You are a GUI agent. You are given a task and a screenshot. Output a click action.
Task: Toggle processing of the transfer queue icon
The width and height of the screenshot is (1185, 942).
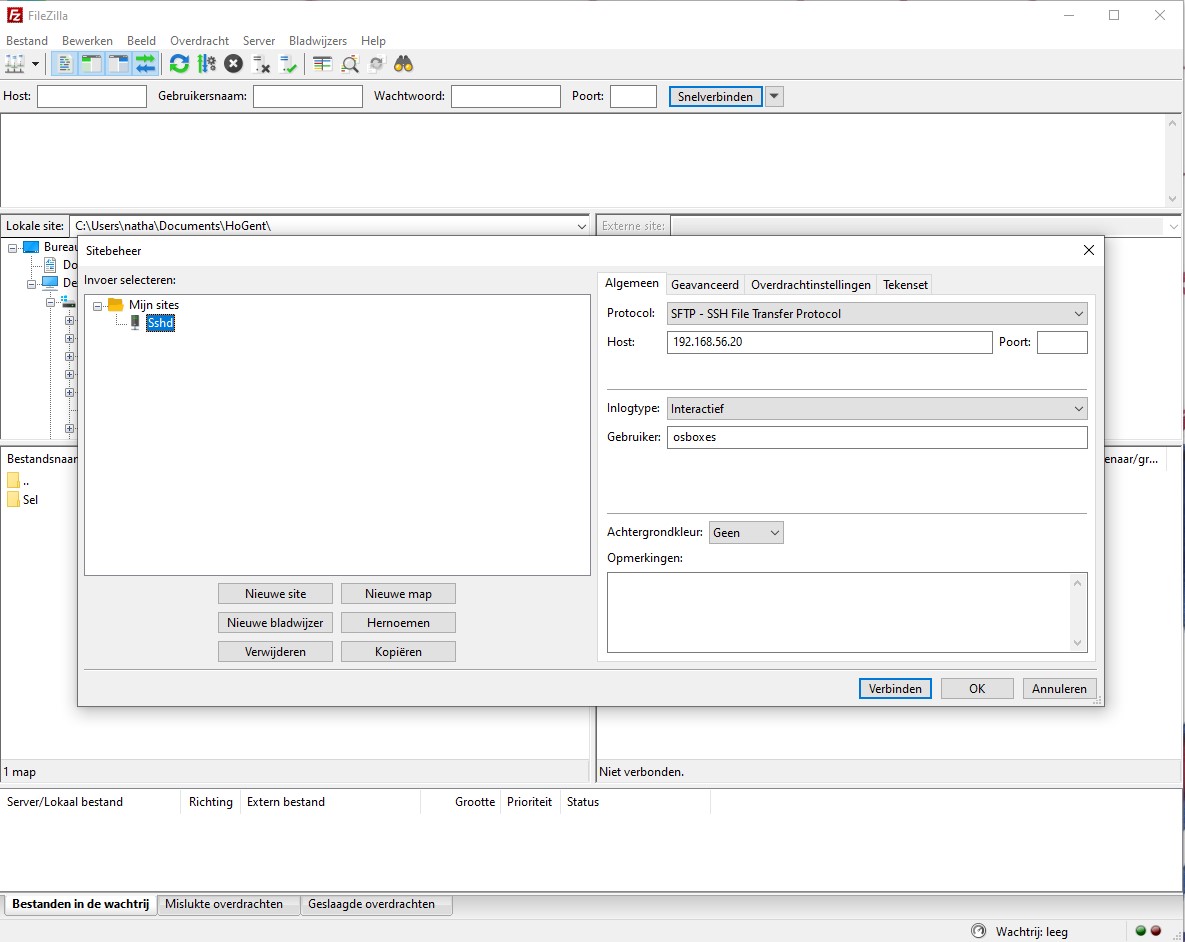tap(206, 64)
